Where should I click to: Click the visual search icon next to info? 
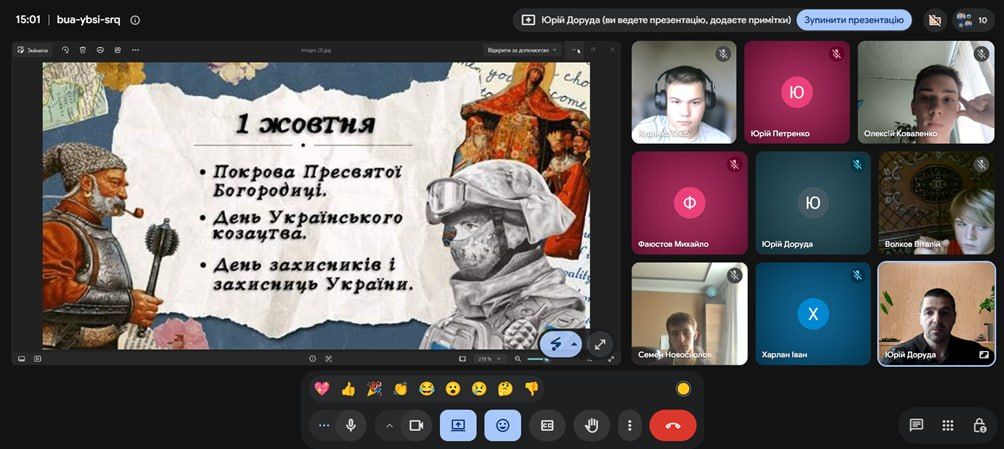329,359
